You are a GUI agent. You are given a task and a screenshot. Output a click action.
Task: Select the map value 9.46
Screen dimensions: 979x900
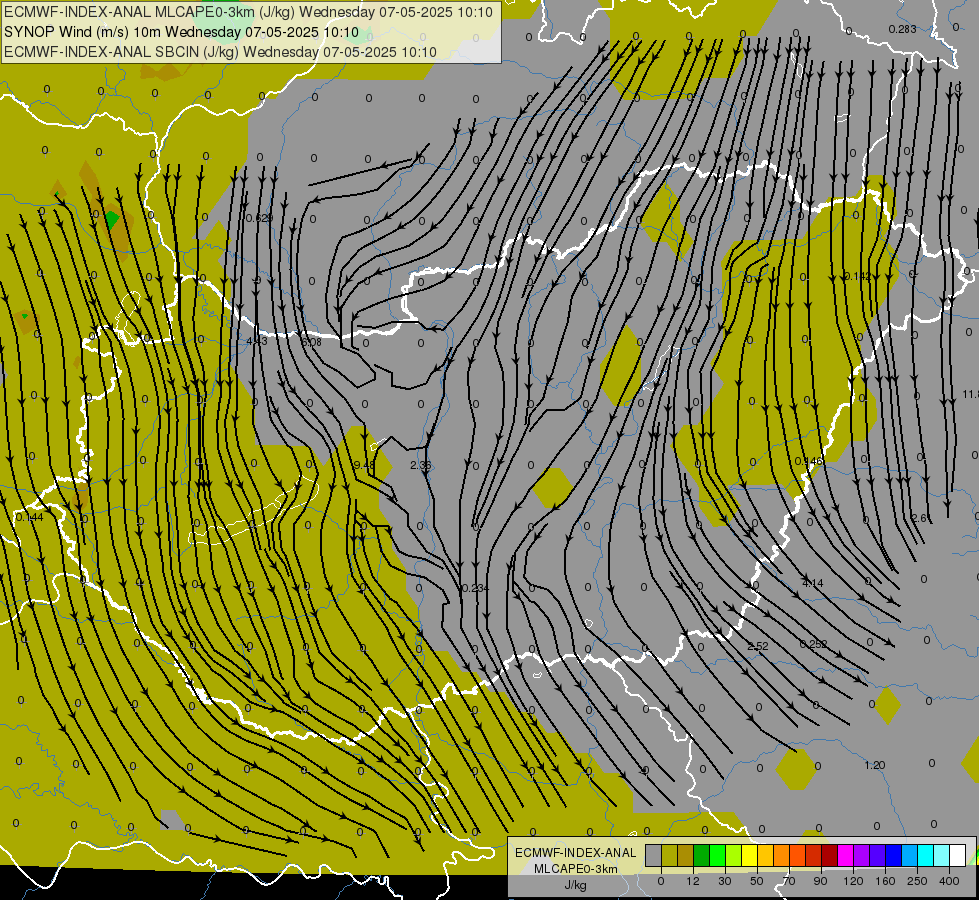pyautogui.click(x=364, y=465)
